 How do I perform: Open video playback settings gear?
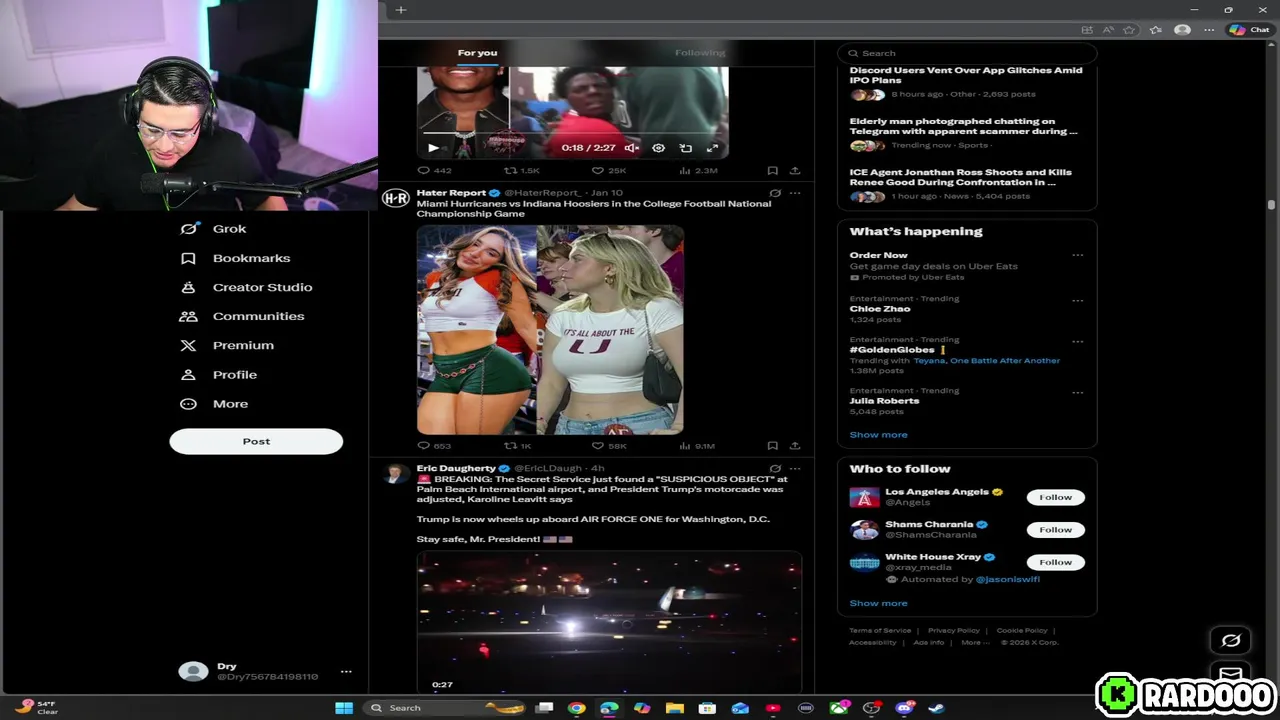(658, 148)
